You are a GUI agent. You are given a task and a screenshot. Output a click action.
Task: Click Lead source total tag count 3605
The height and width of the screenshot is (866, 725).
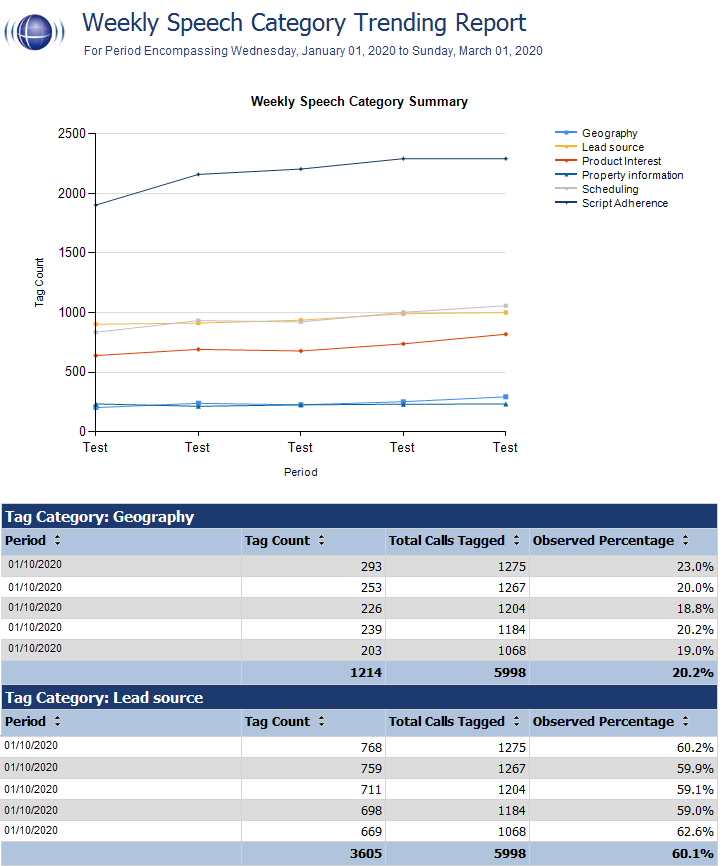[366, 854]
